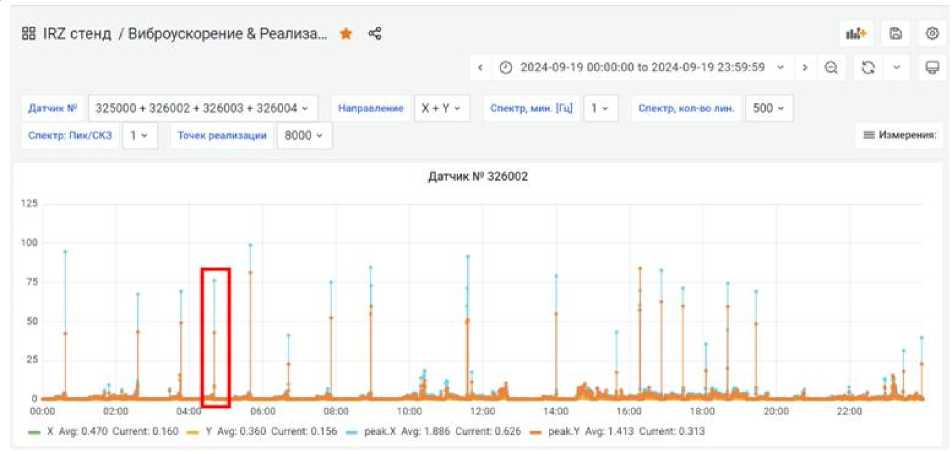952x454 pixels.
Task: Click yellow Y legend color swatch
Action: coord(194,432)
